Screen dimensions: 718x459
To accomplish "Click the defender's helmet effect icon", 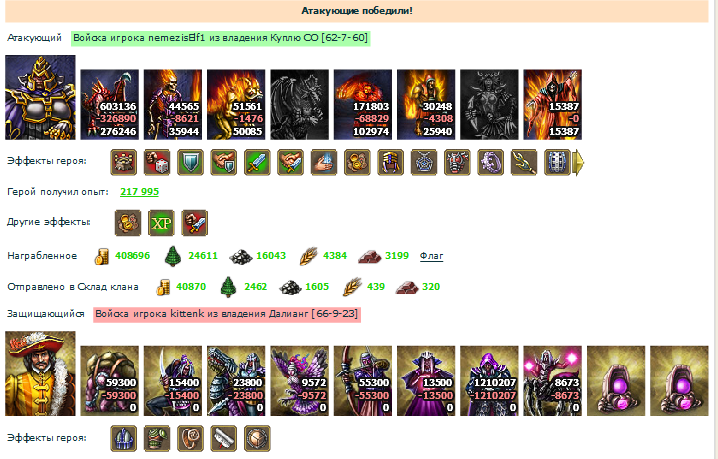I will 124,438.
